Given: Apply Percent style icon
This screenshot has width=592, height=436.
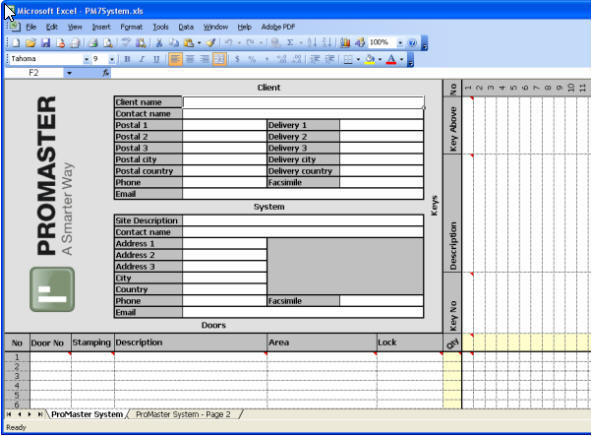Looking at the screenshot, I should 252,59.
